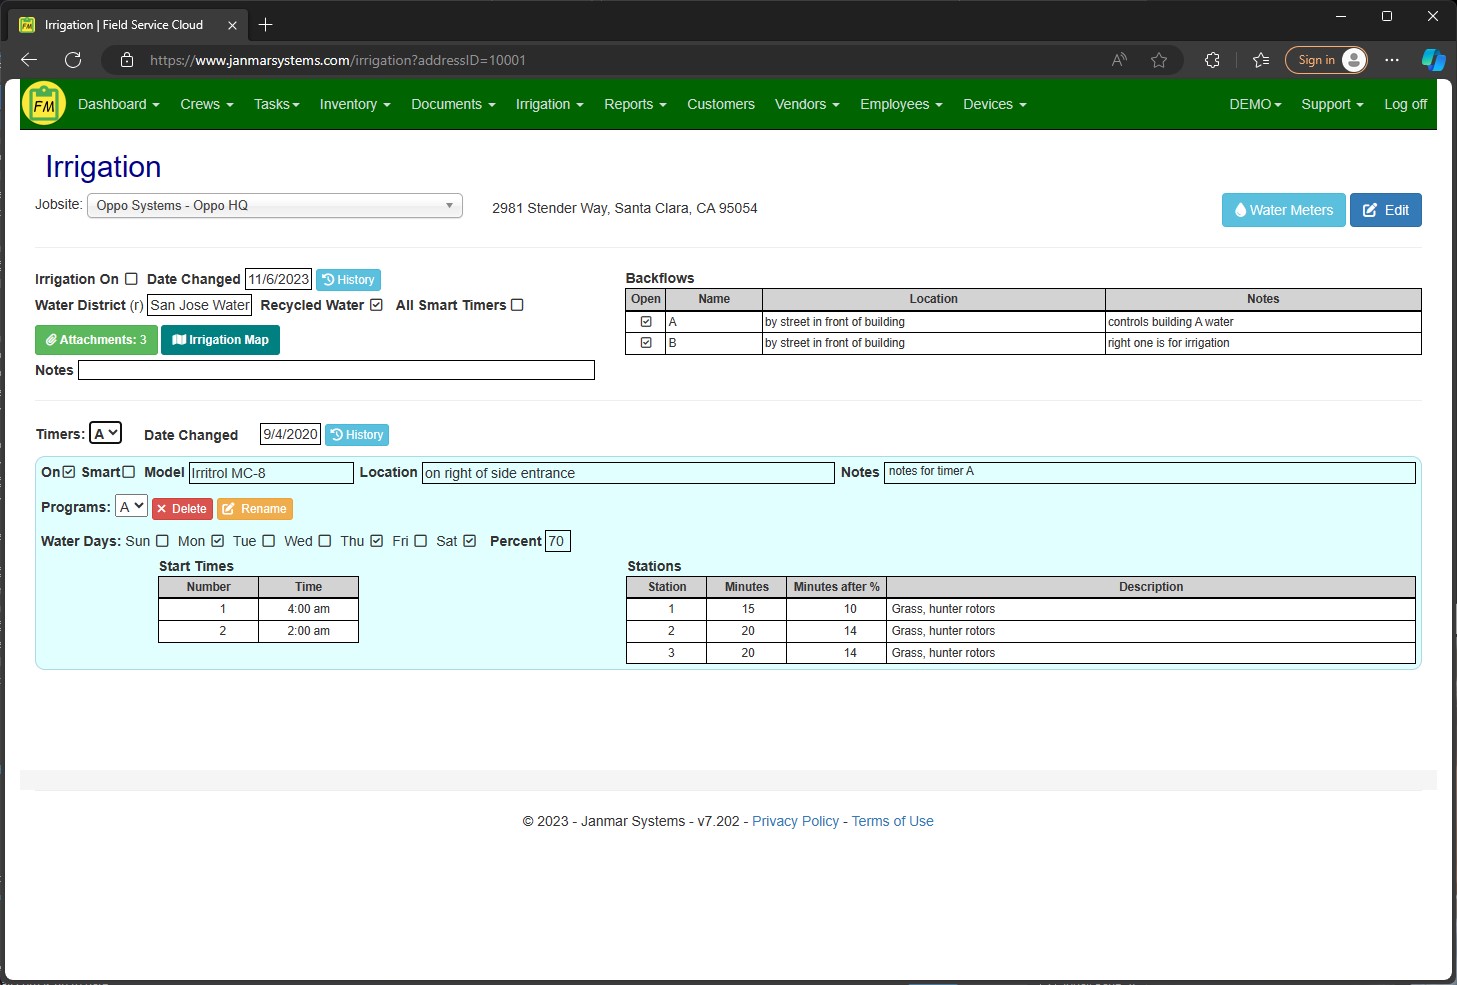Open the Irrigation Map

tap(220, 340)
